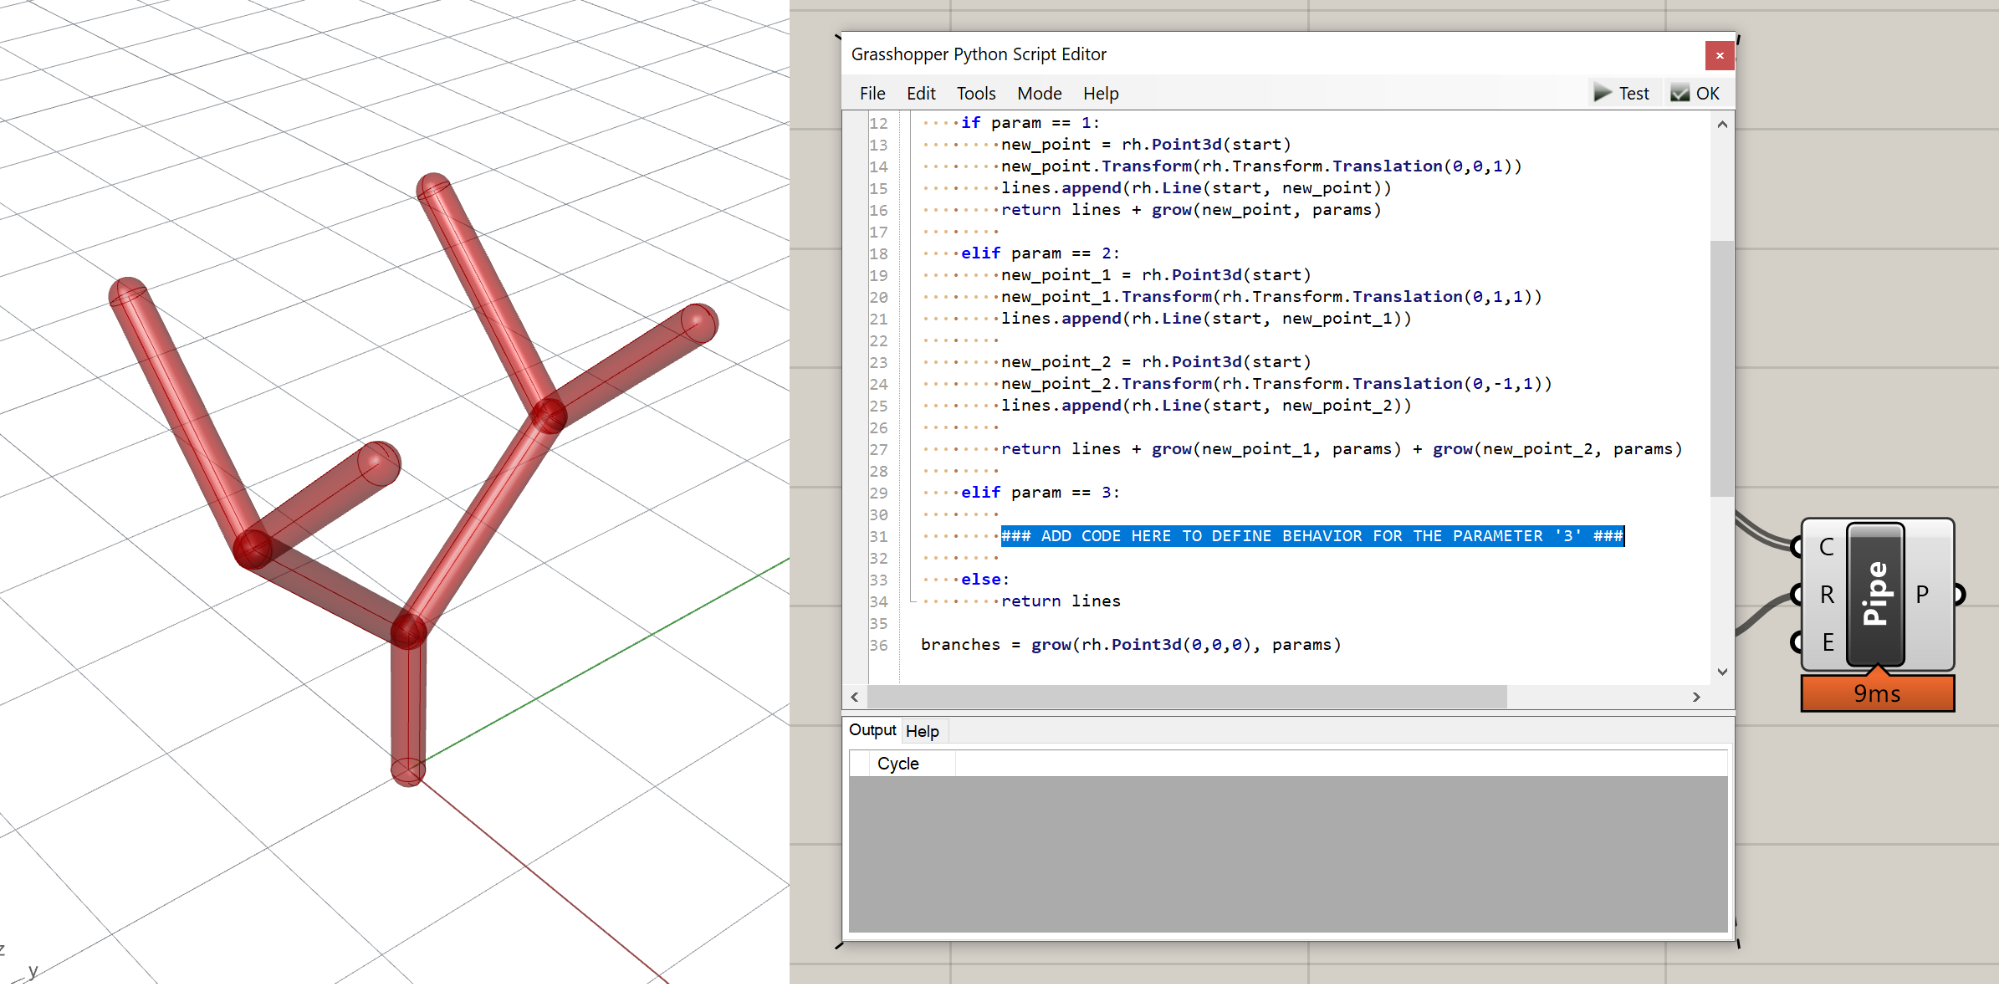Close the Python Script Editor window
Image resolution: width=1999 pixels, height=984 pixels.
(x=1719, y=55)
